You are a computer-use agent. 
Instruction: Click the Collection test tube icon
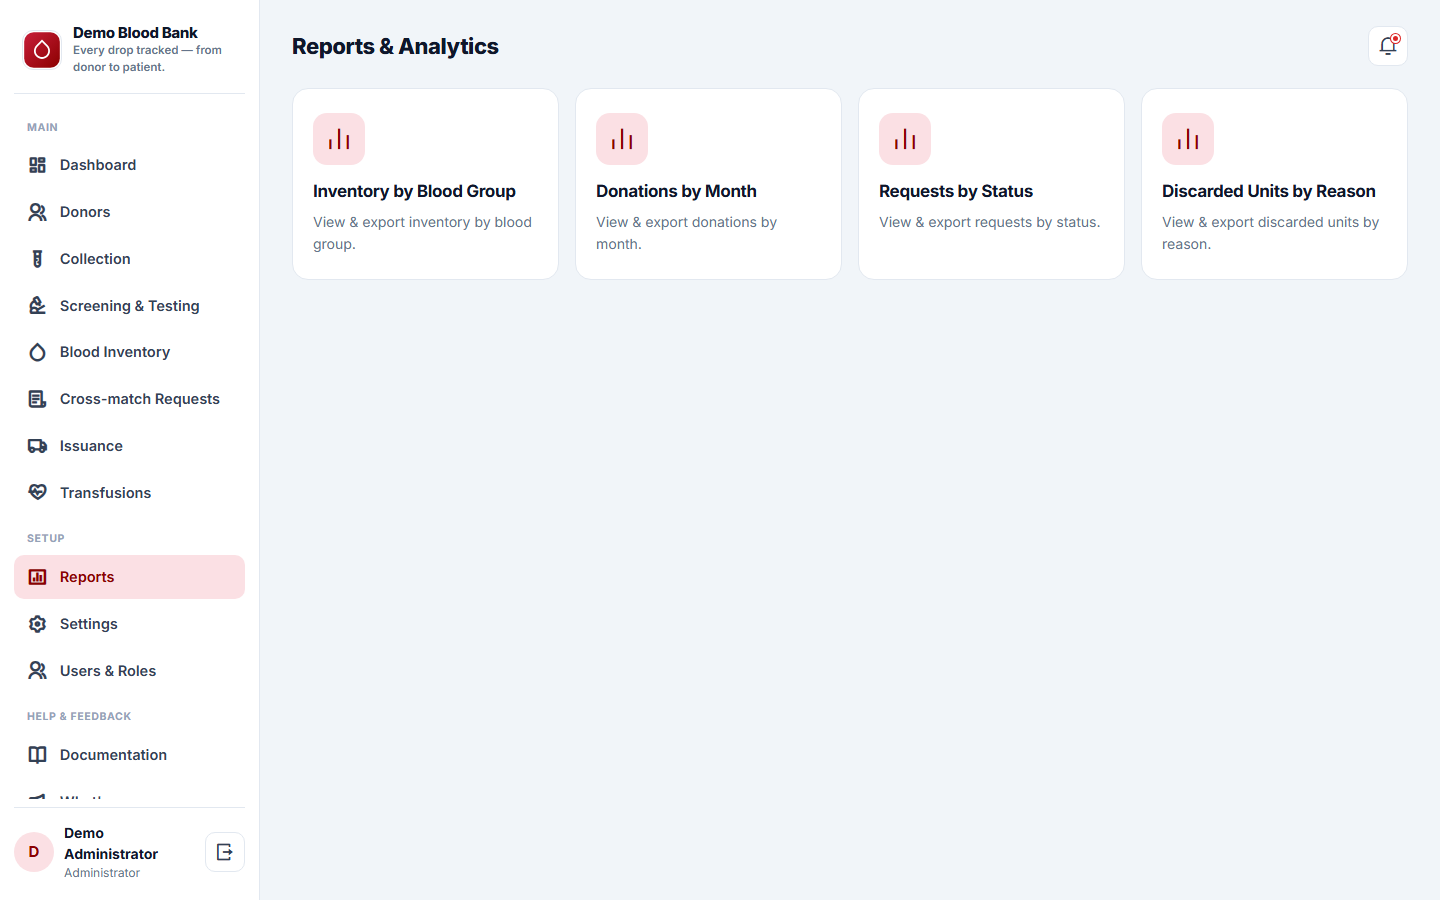click(x=37, y=259)
